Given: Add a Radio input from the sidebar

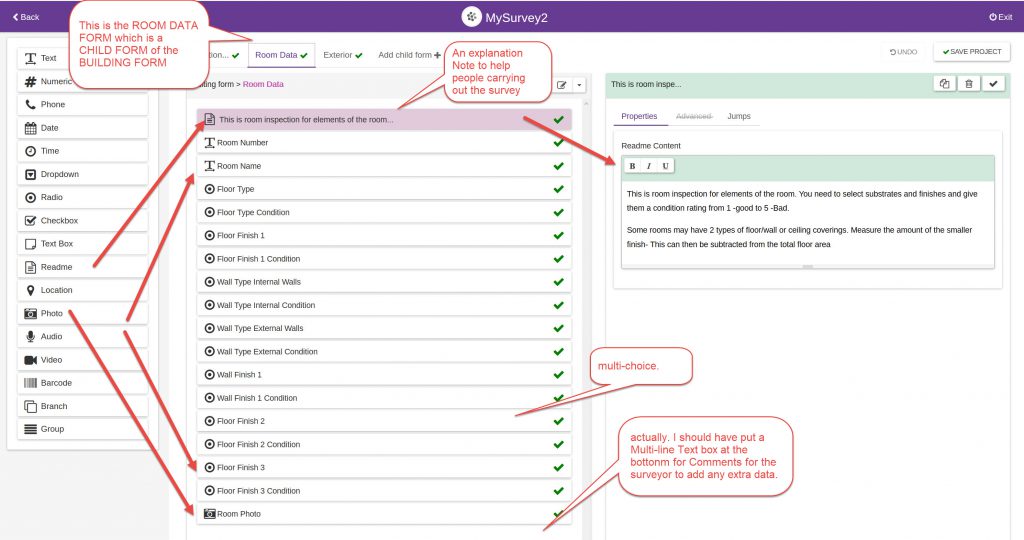Looking at the screenshot, I should [x=82, y=197].
